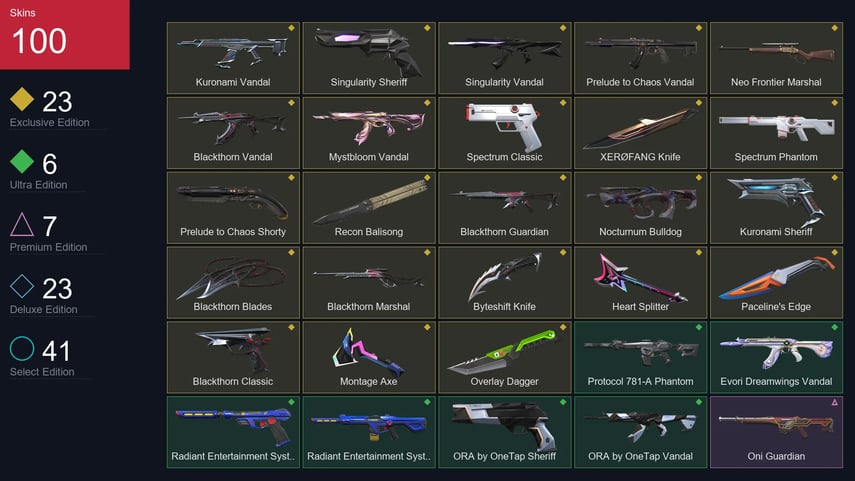Image resolution: width=855 pixels, height=481 pixels.
Task: Click the red Skins 100 counter panel
Action: [65, 34]
